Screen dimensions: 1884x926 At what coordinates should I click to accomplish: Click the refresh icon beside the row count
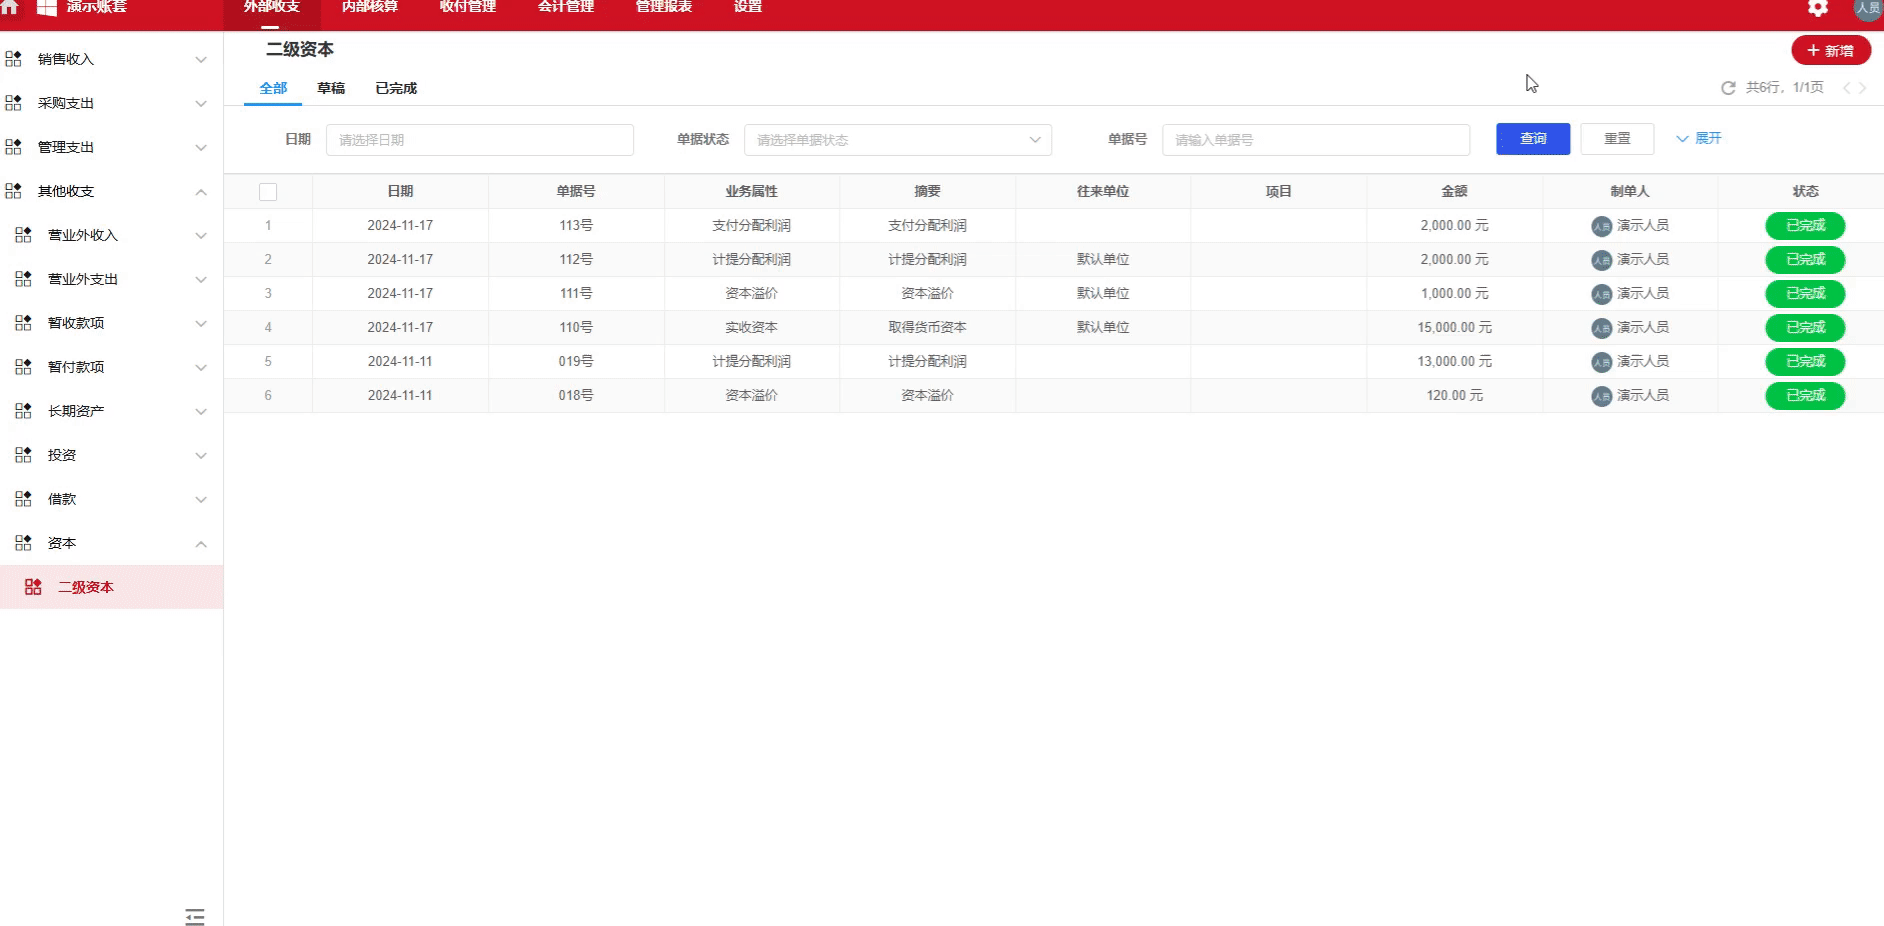click(1728, 88)
